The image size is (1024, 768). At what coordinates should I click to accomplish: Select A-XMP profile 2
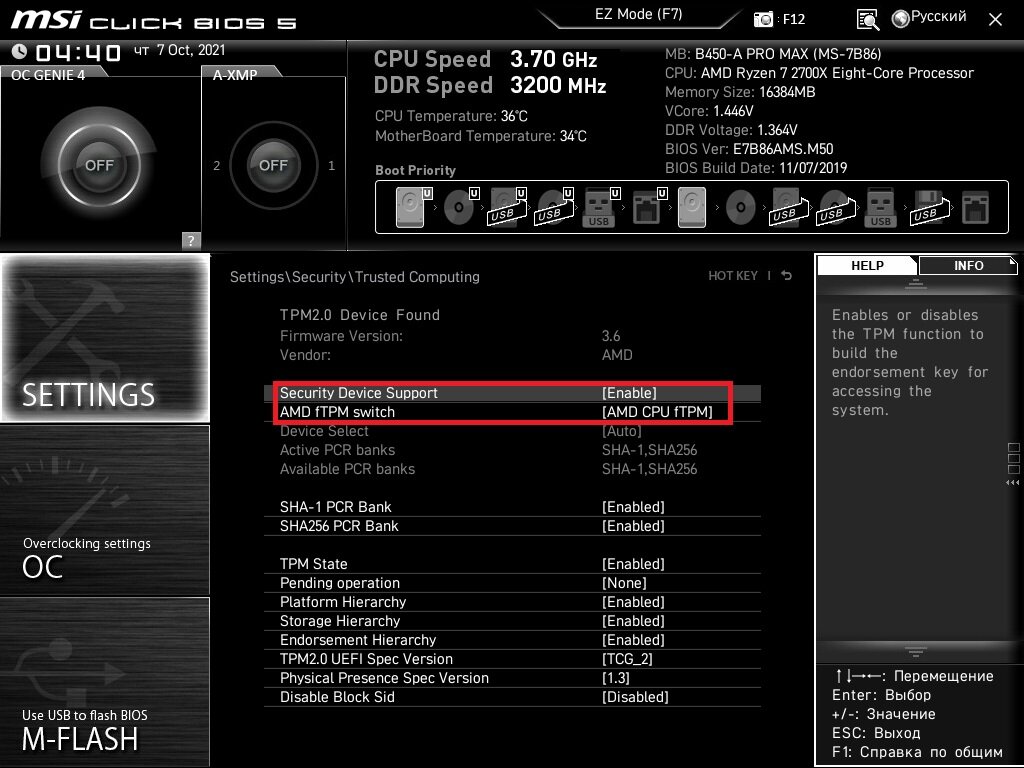(x=217, y=166)
